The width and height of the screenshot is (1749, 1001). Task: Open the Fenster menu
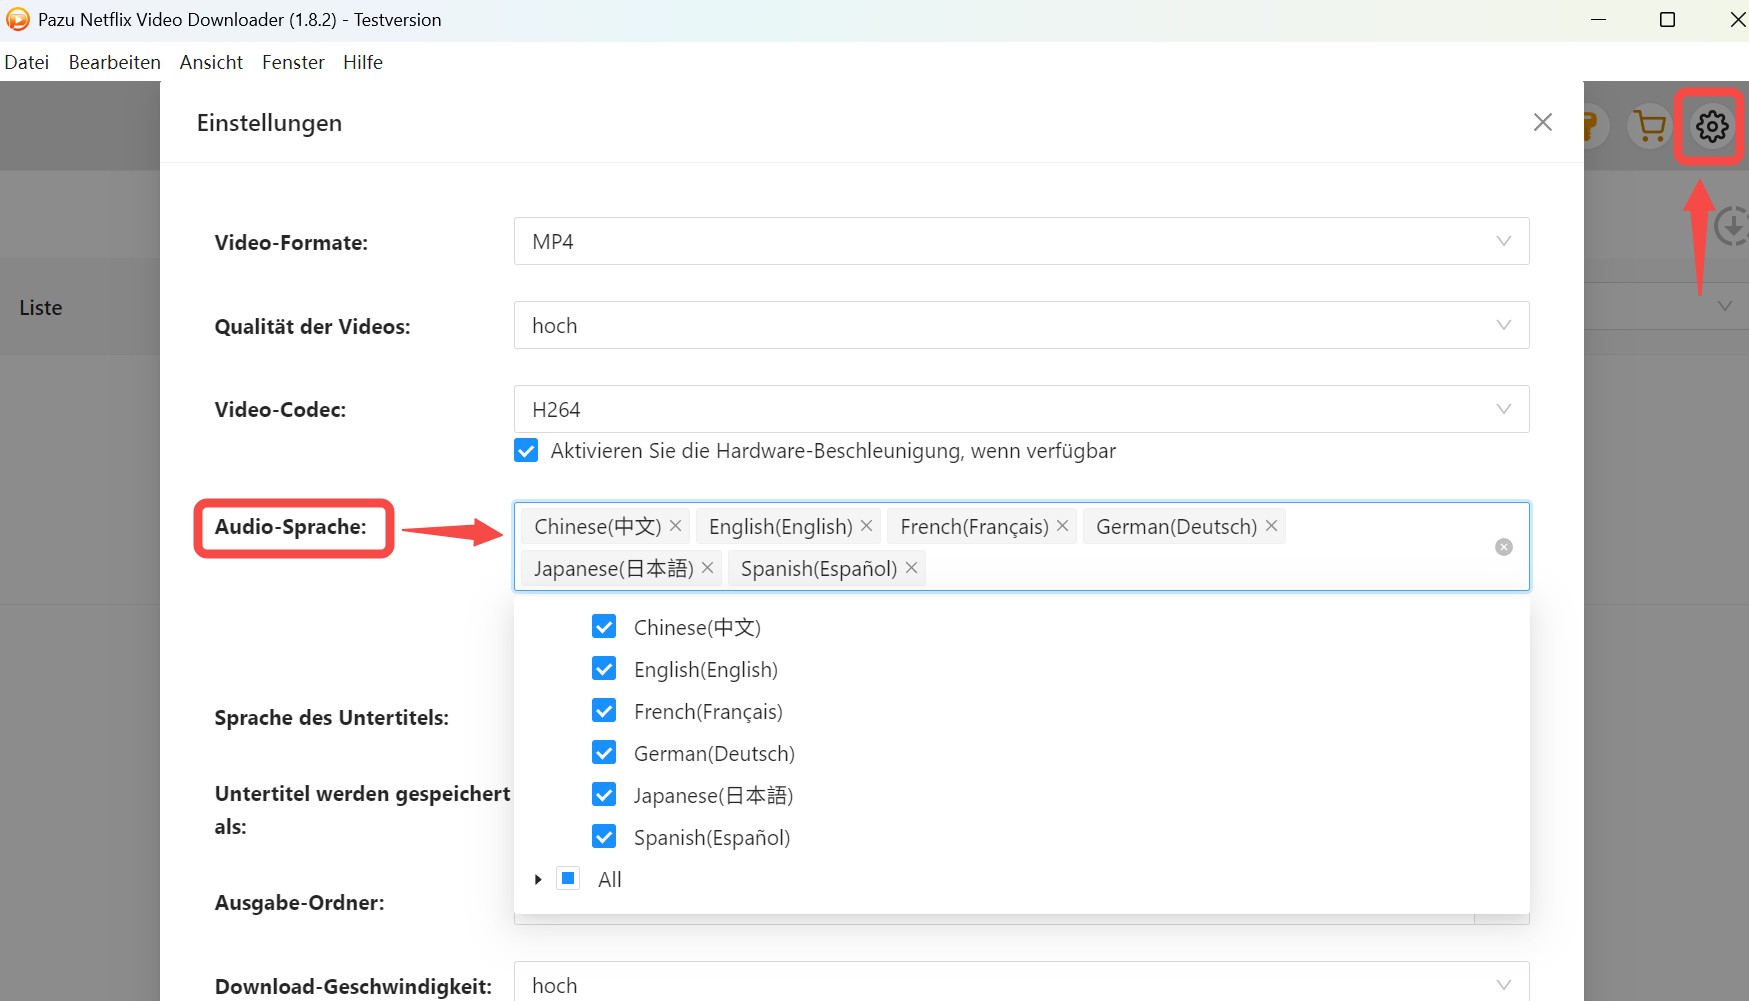point(293,62)
